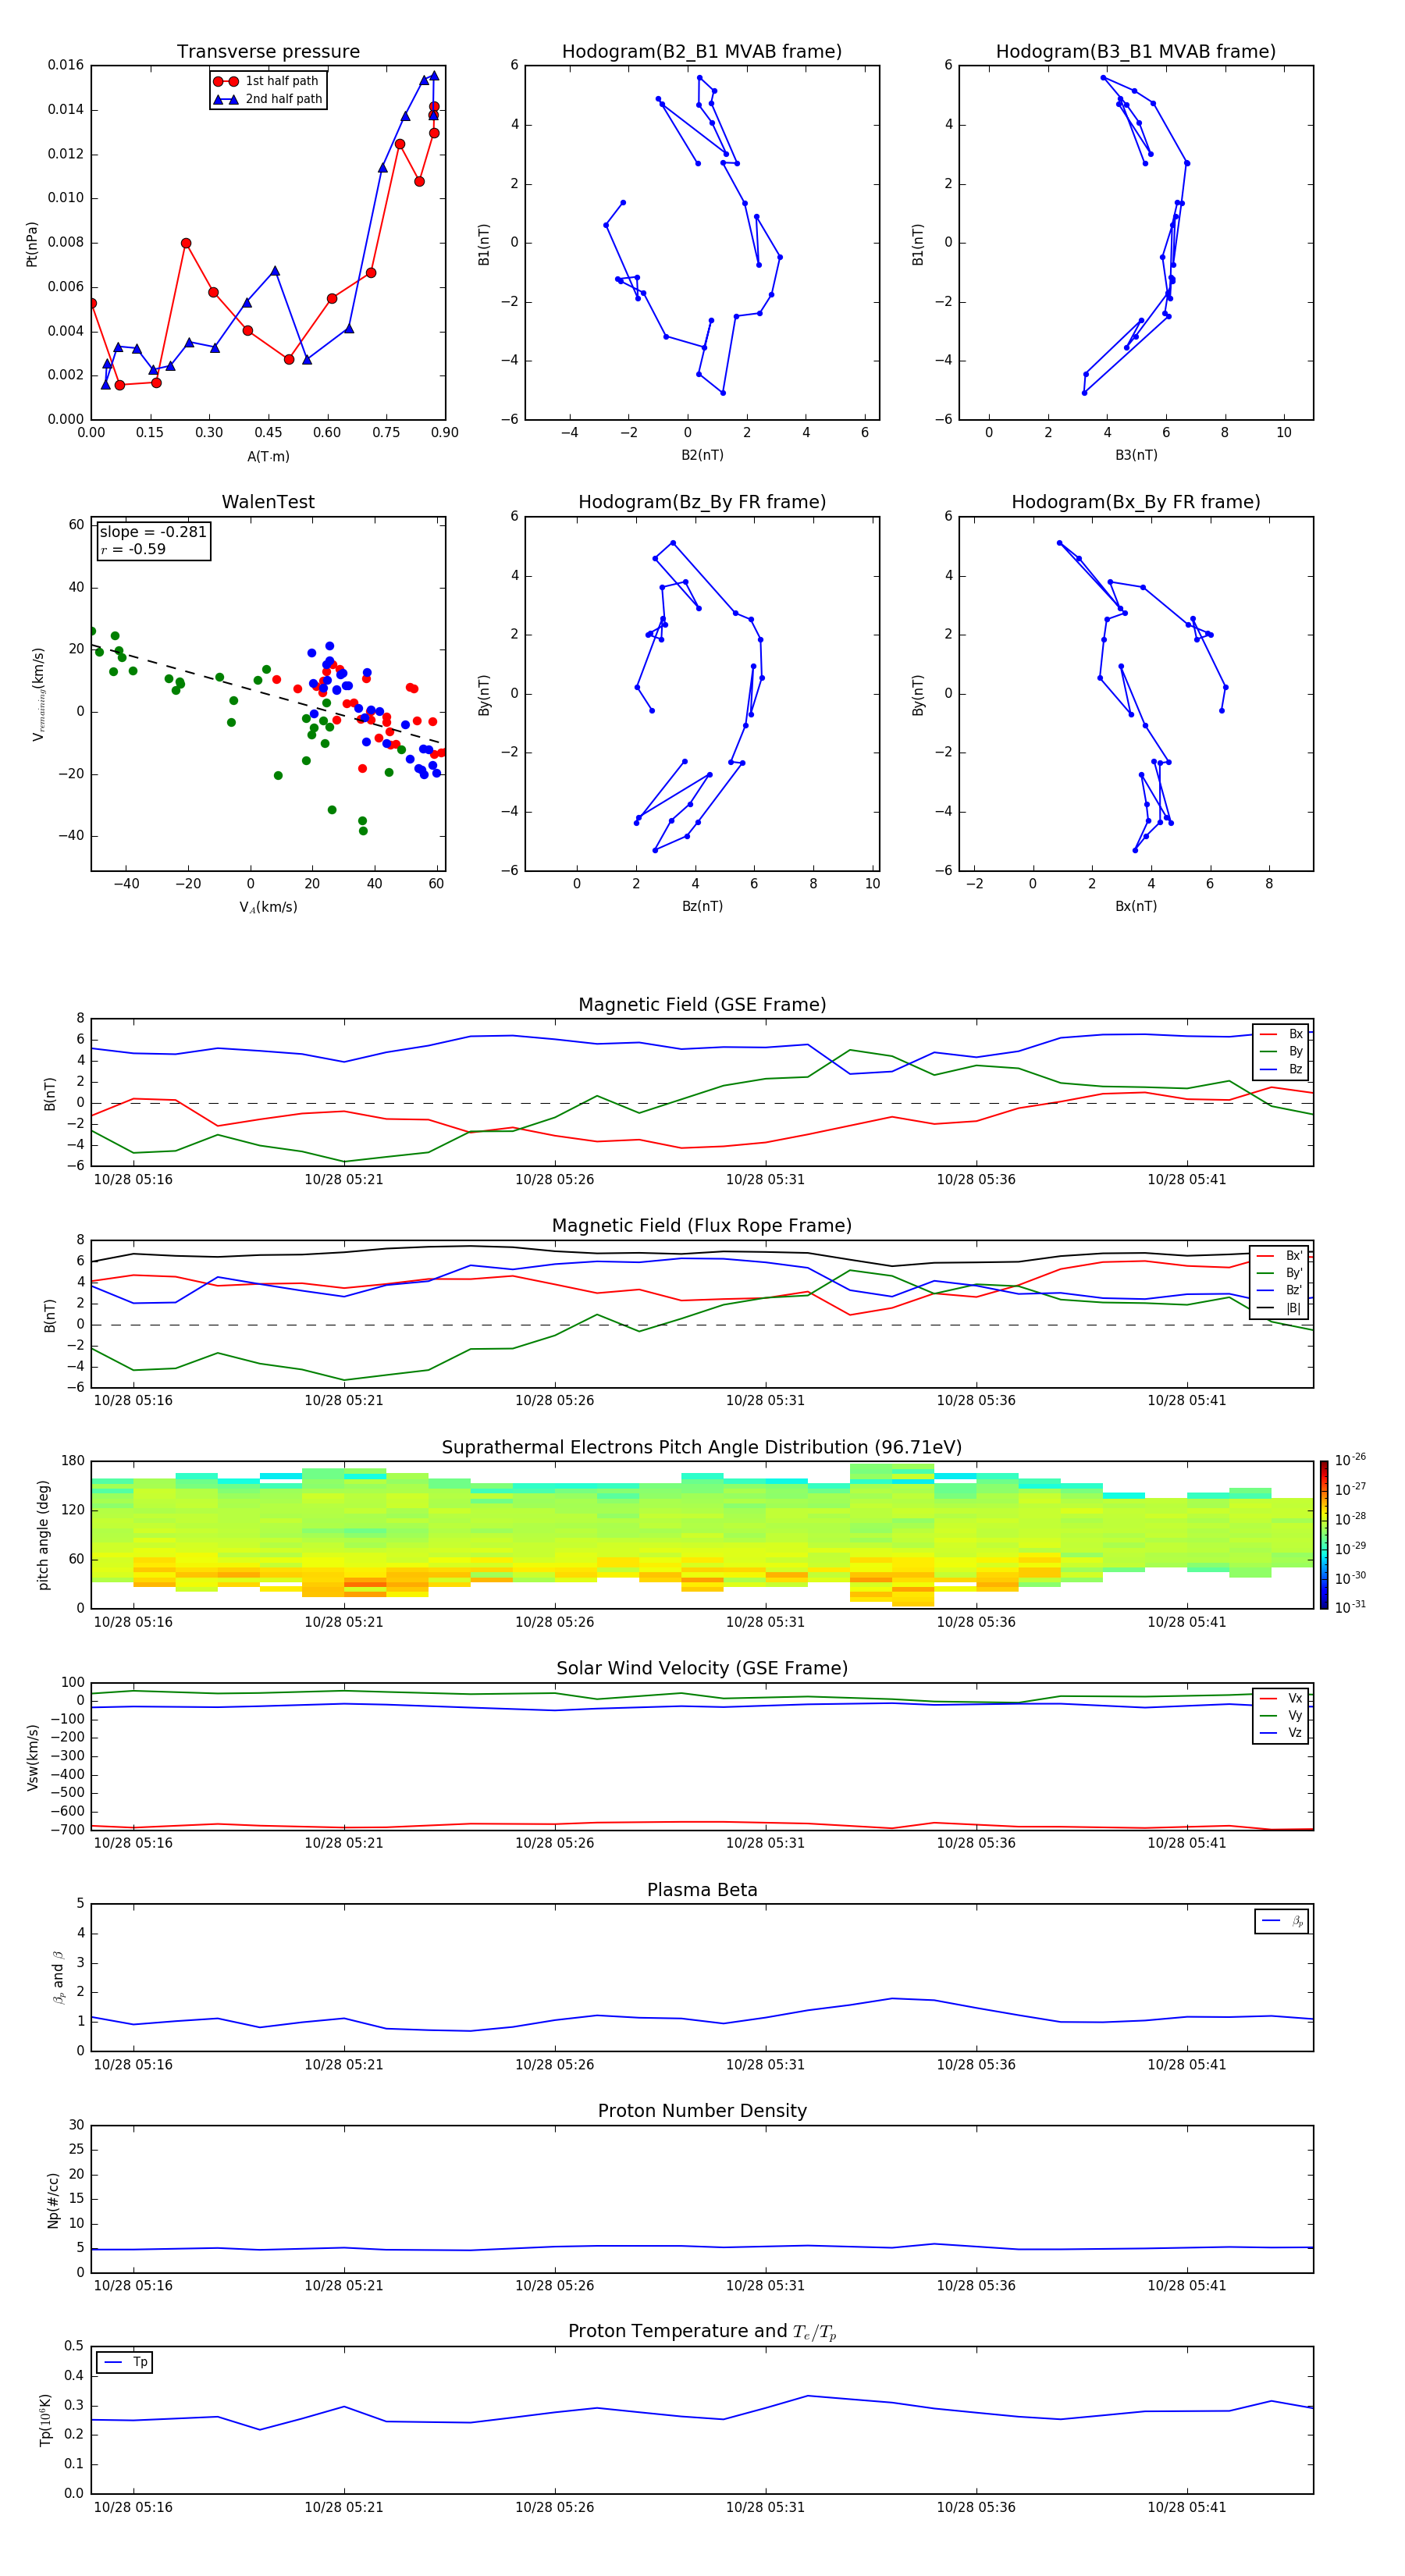Click the '10^-26' colorbar label
This screenshot has width=1405, height=2576.
point(1350,1460)
